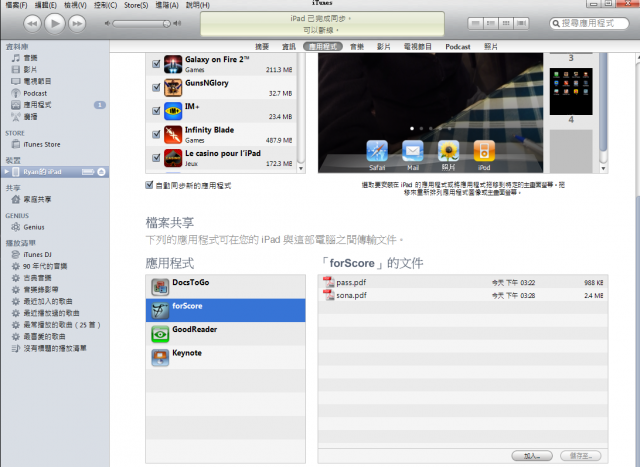The width and height of the screenshot is (640, 467).
Task: Click the Galaxy on Fire 2 app icon
Action: (x=173, y=64)
